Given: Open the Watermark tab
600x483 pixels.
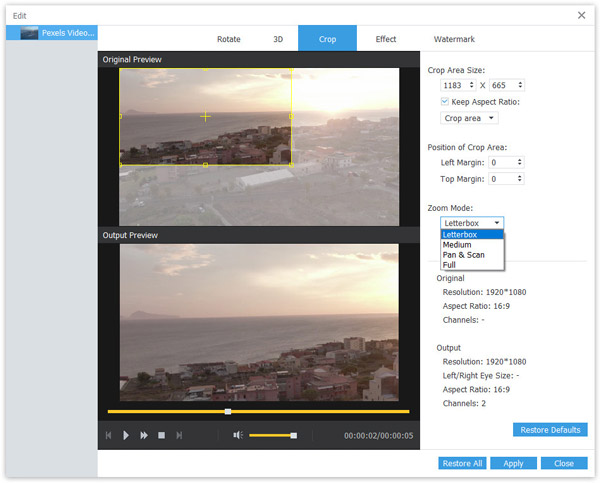Looking at the screenshot, I should 454,39.
